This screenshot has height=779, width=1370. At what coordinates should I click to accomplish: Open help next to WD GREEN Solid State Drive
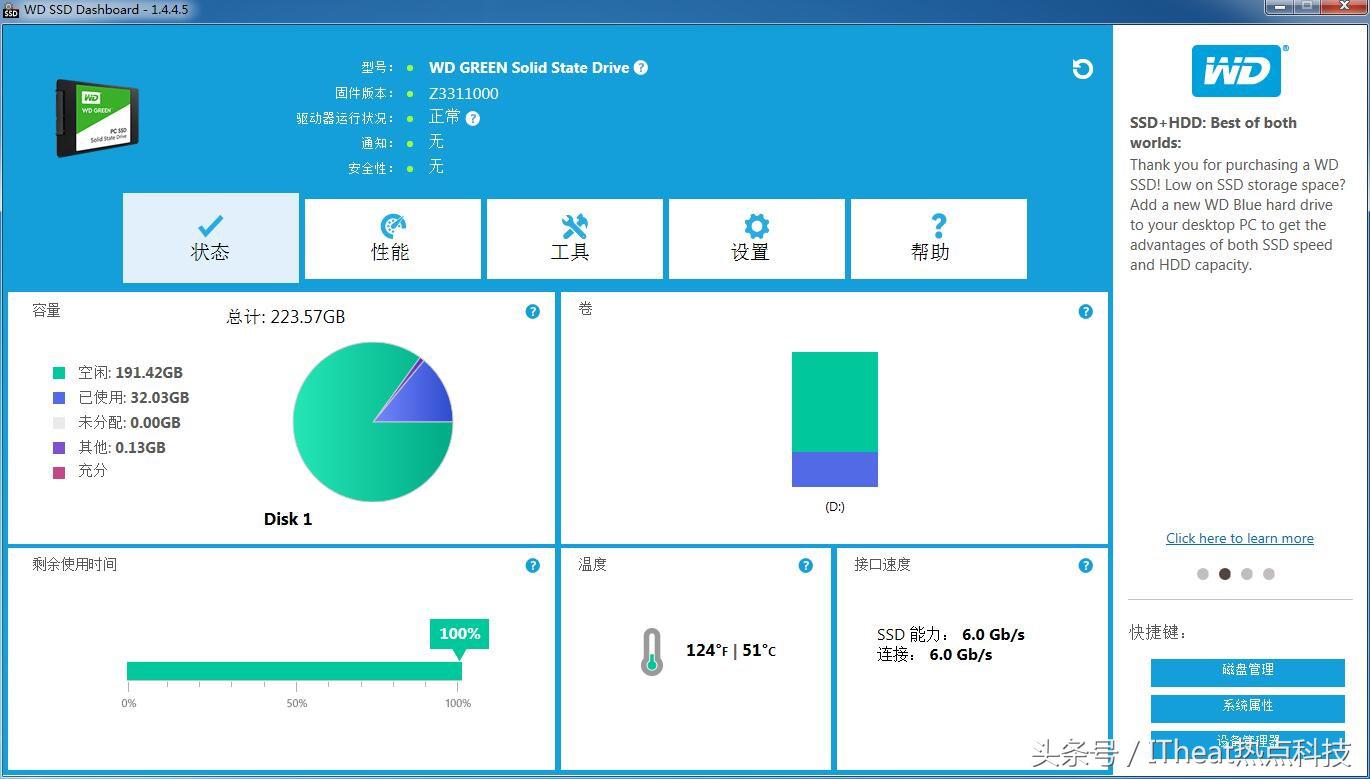click(641, 67)
